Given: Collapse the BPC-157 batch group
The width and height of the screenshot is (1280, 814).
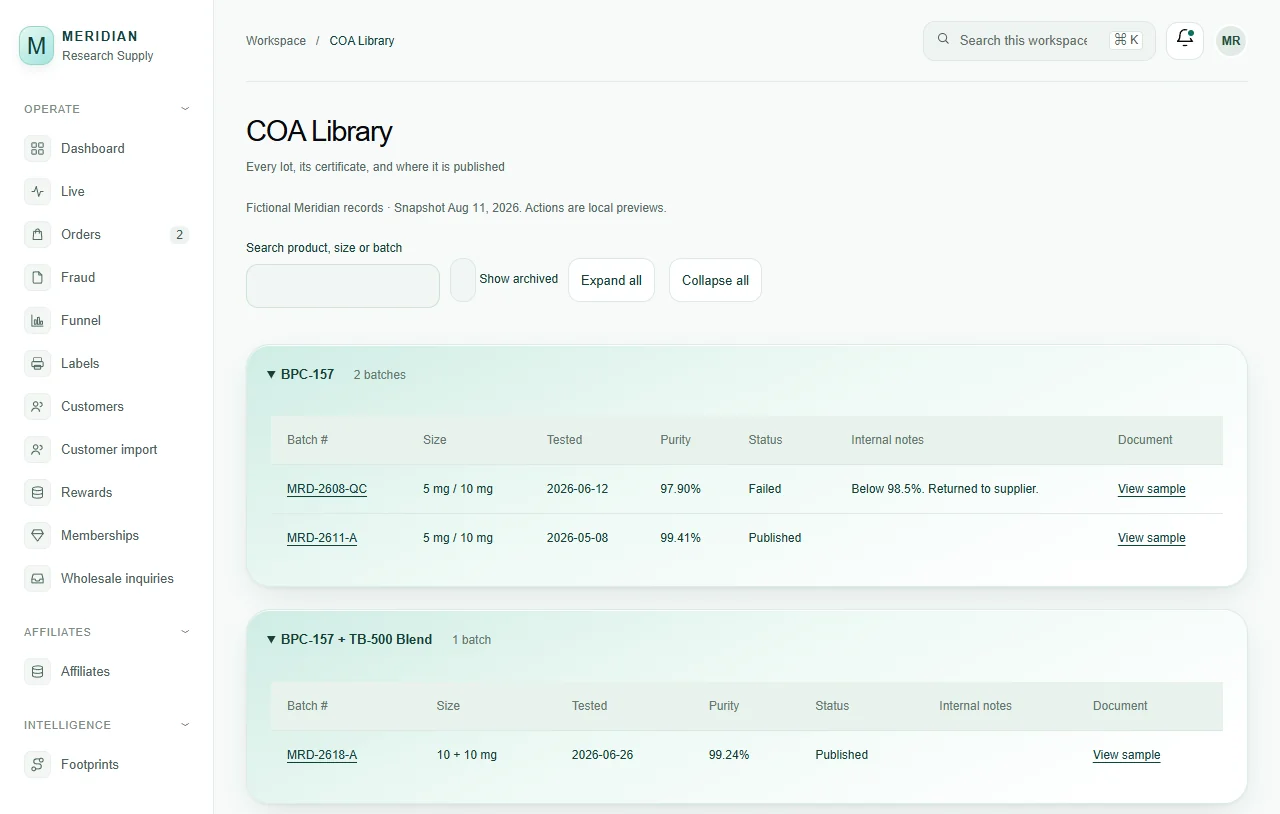Looking at the screenshot, I should [271, 375].
